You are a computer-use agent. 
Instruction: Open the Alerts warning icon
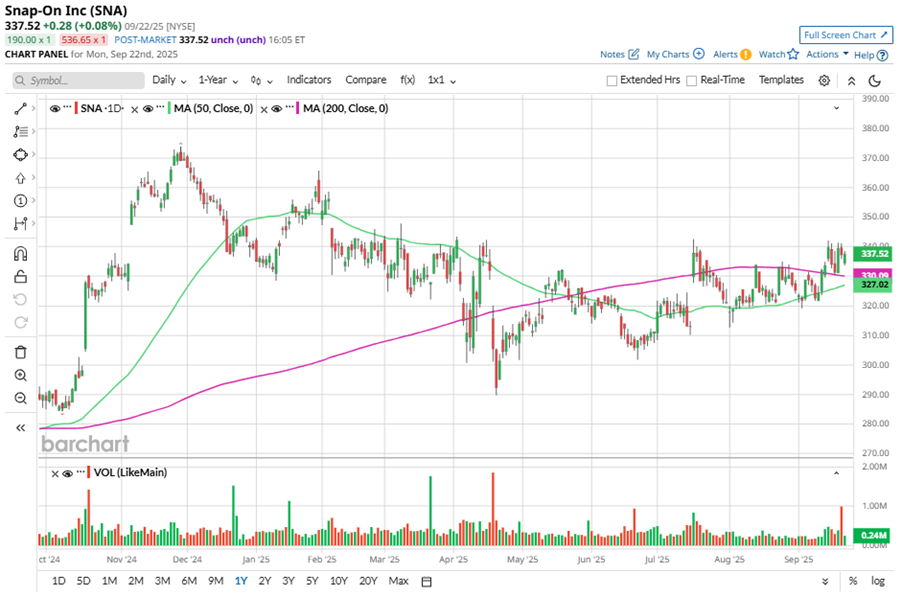click(x=746, y=55)
